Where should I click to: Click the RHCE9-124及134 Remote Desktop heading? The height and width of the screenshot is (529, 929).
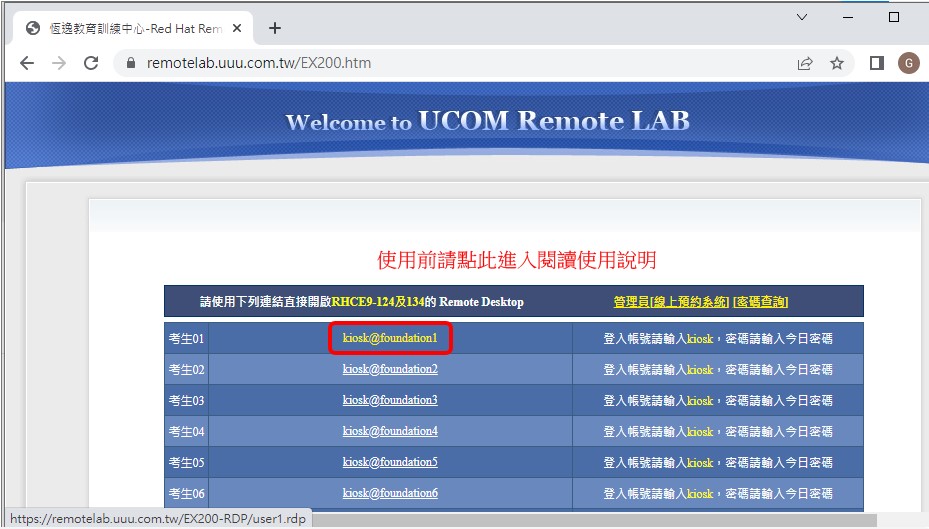click(361, 302)
